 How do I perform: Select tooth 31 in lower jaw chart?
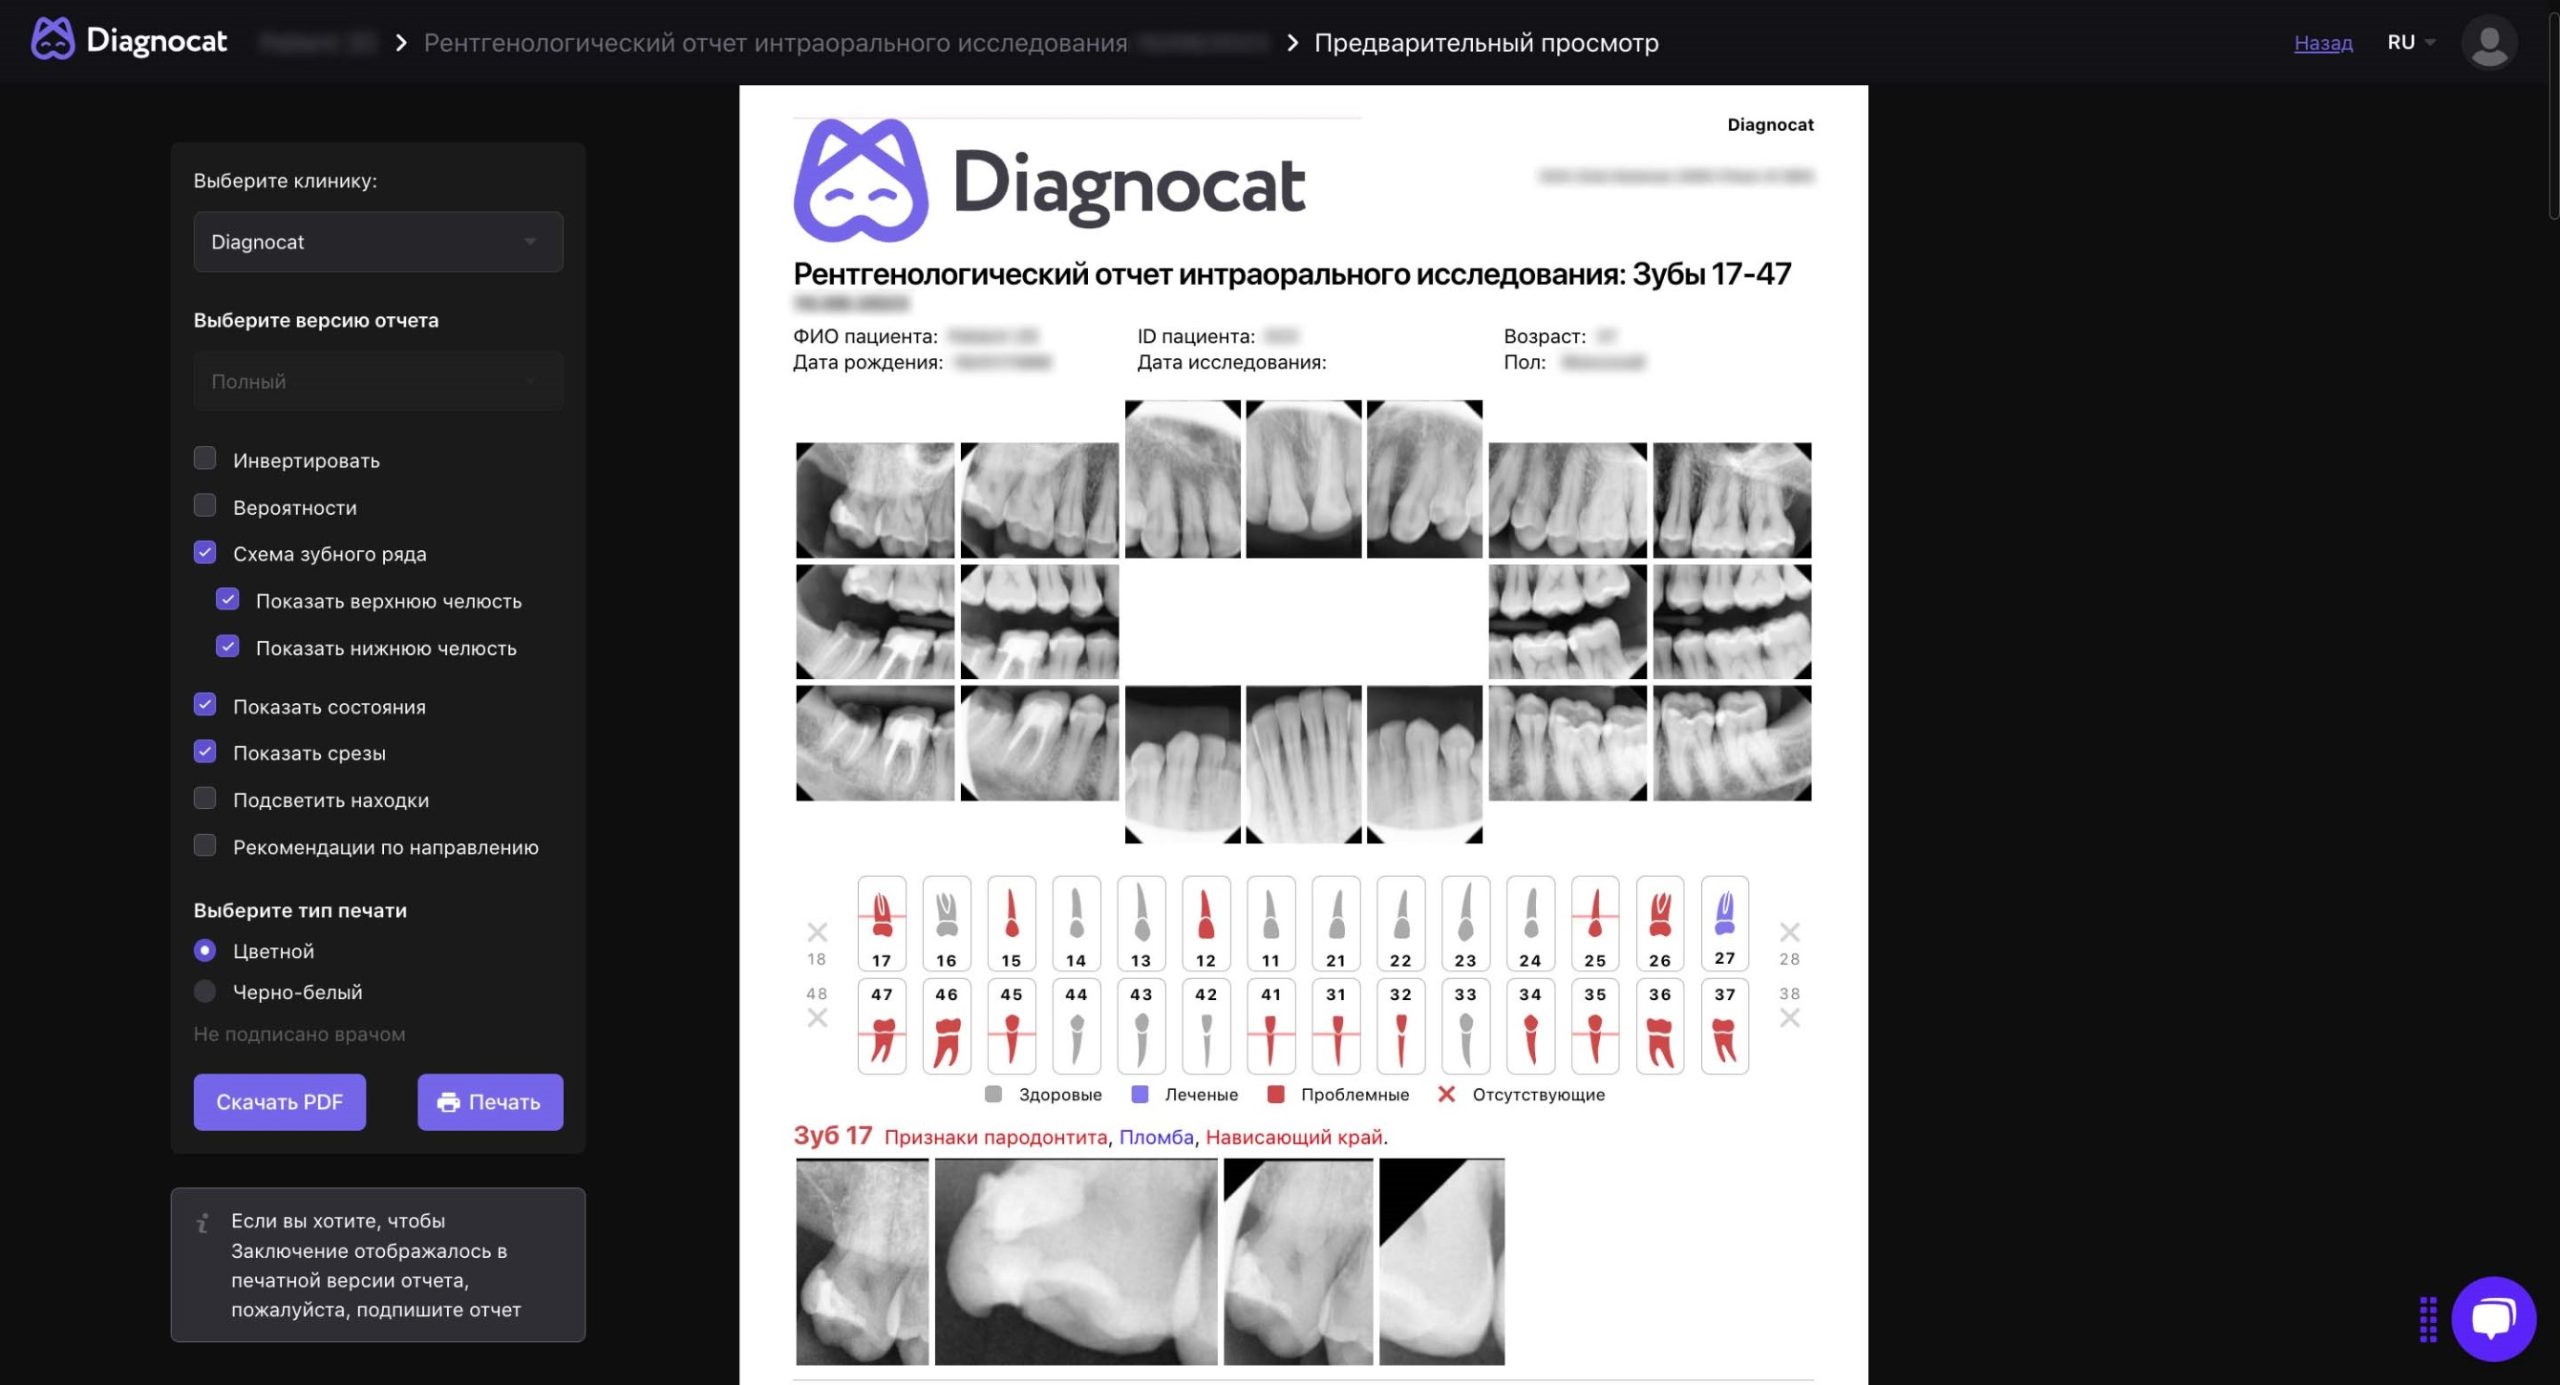1336,1026
